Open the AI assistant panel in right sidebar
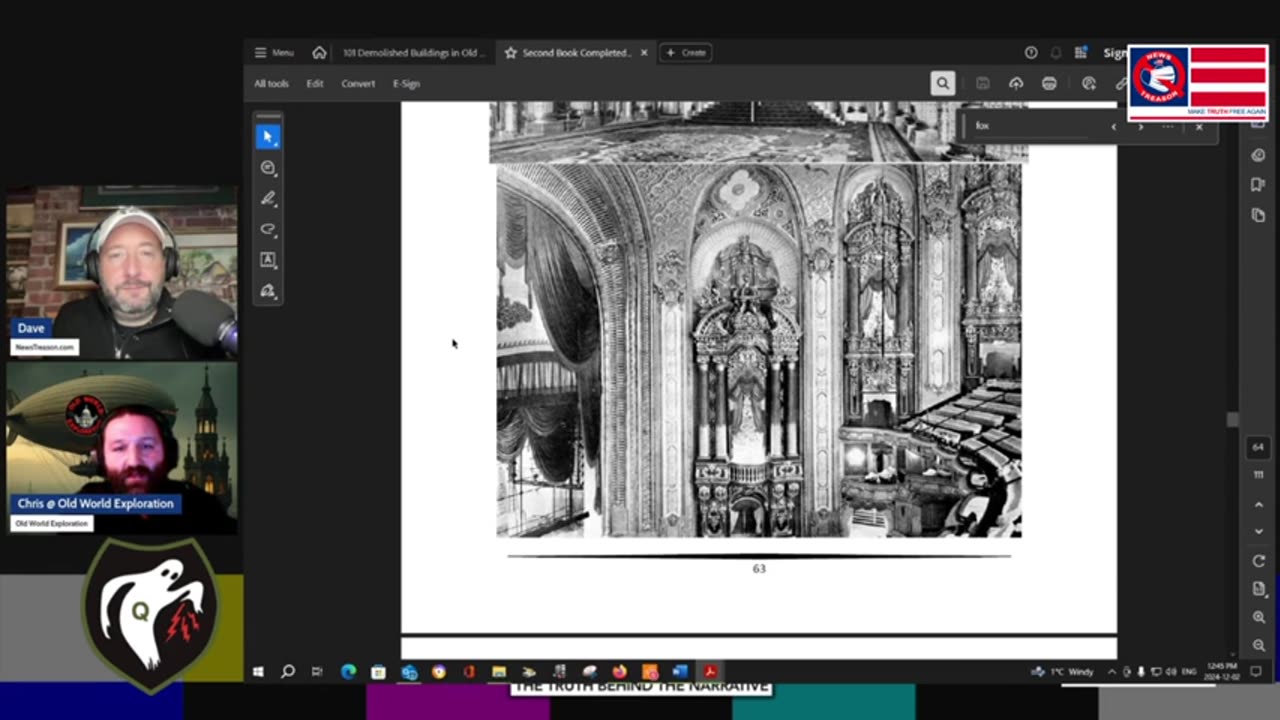This screenshot has height=720, width=1280. [x=1258, y=155]
